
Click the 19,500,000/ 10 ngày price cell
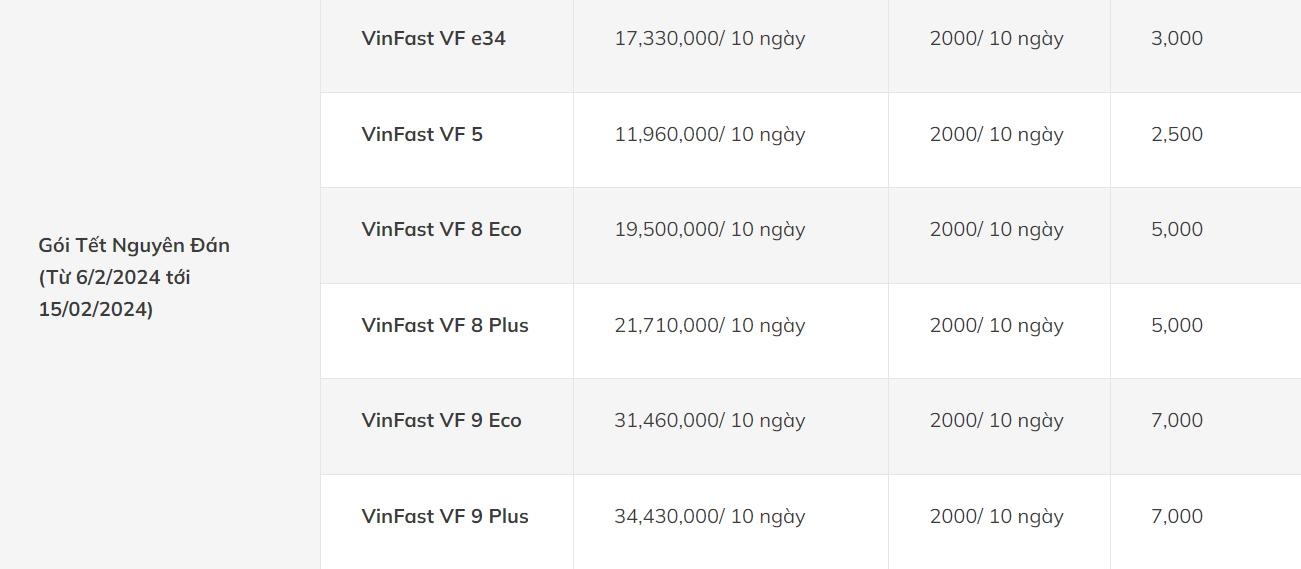(709, 229)
